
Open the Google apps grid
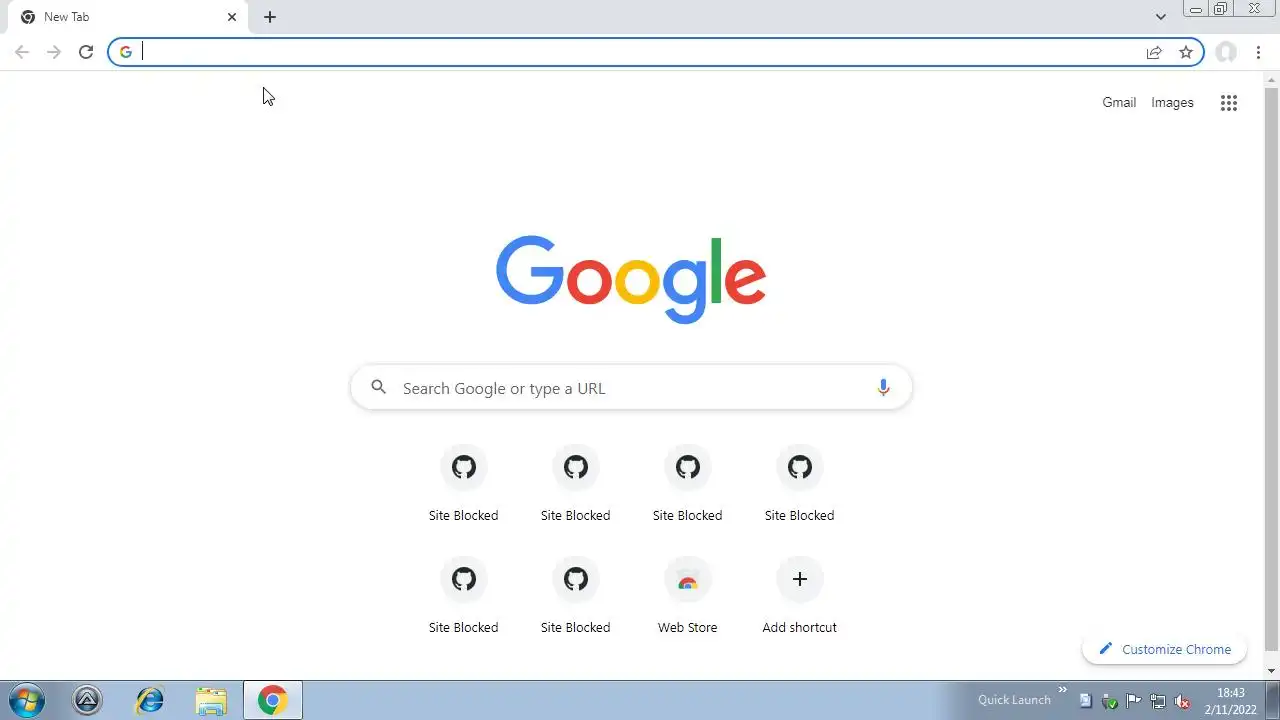point(1229,102)
